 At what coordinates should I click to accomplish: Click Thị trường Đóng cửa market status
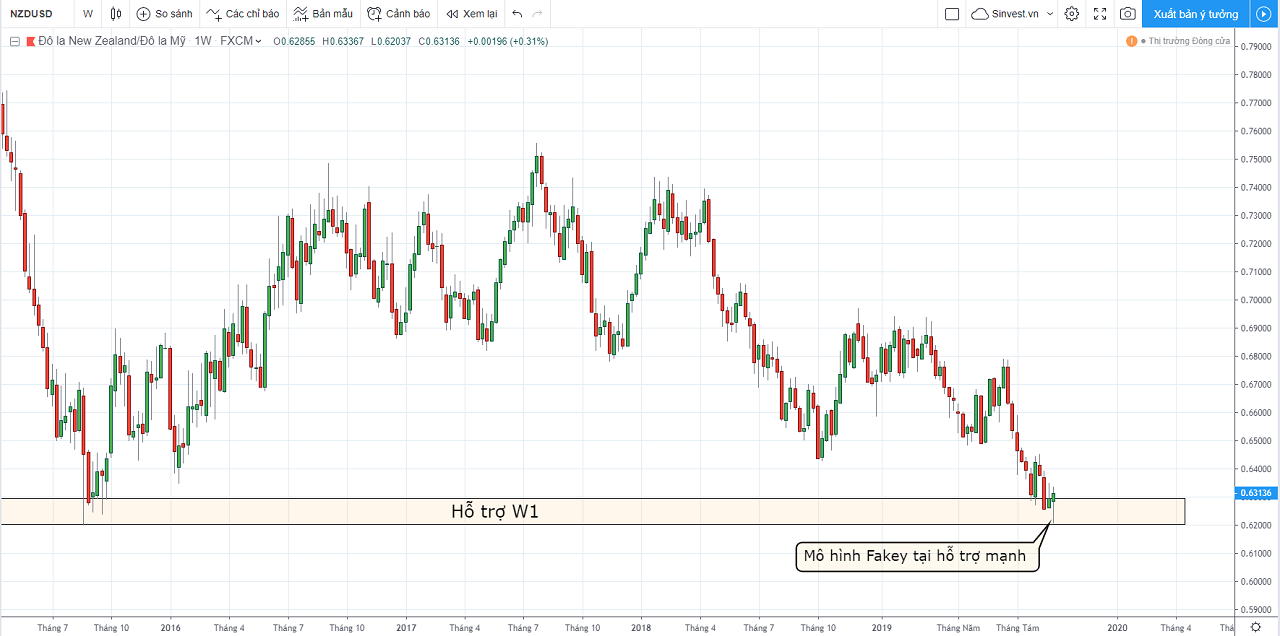(1189, 41)
